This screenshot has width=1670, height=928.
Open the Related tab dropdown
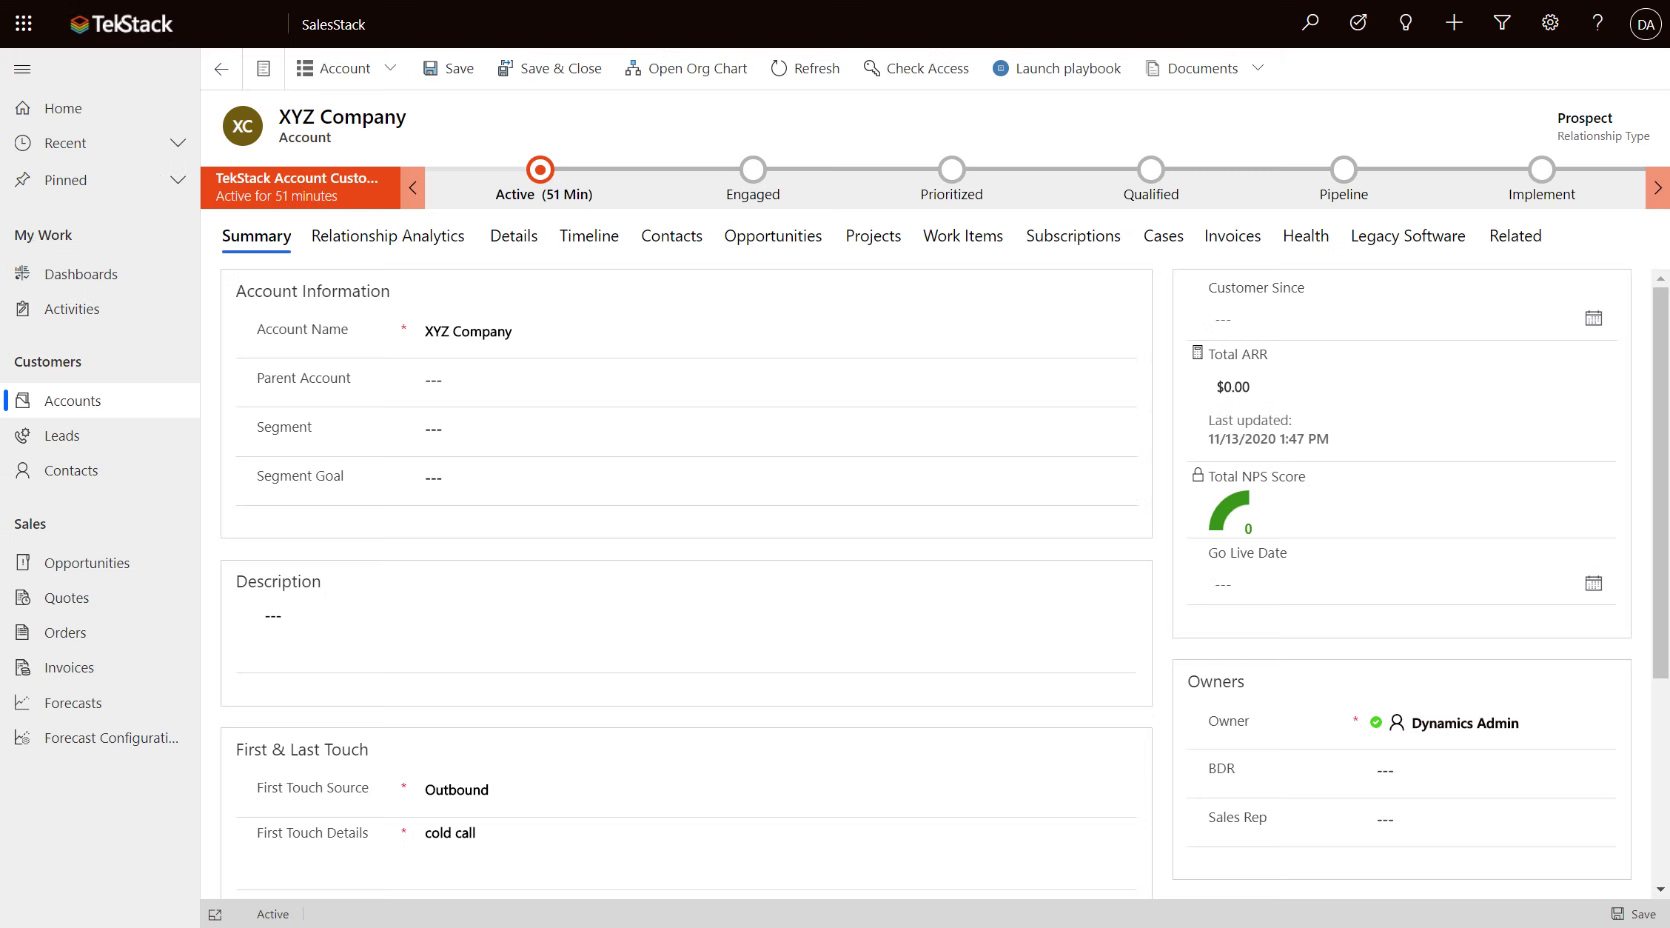click(x=1515, y=236)
